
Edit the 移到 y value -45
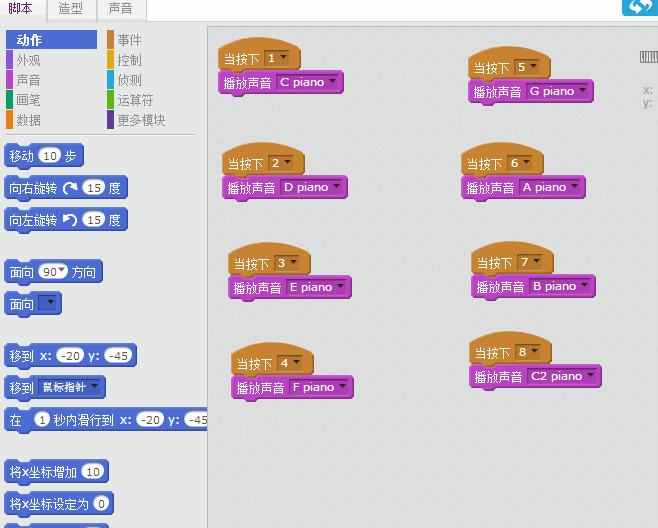pos(118,355)
